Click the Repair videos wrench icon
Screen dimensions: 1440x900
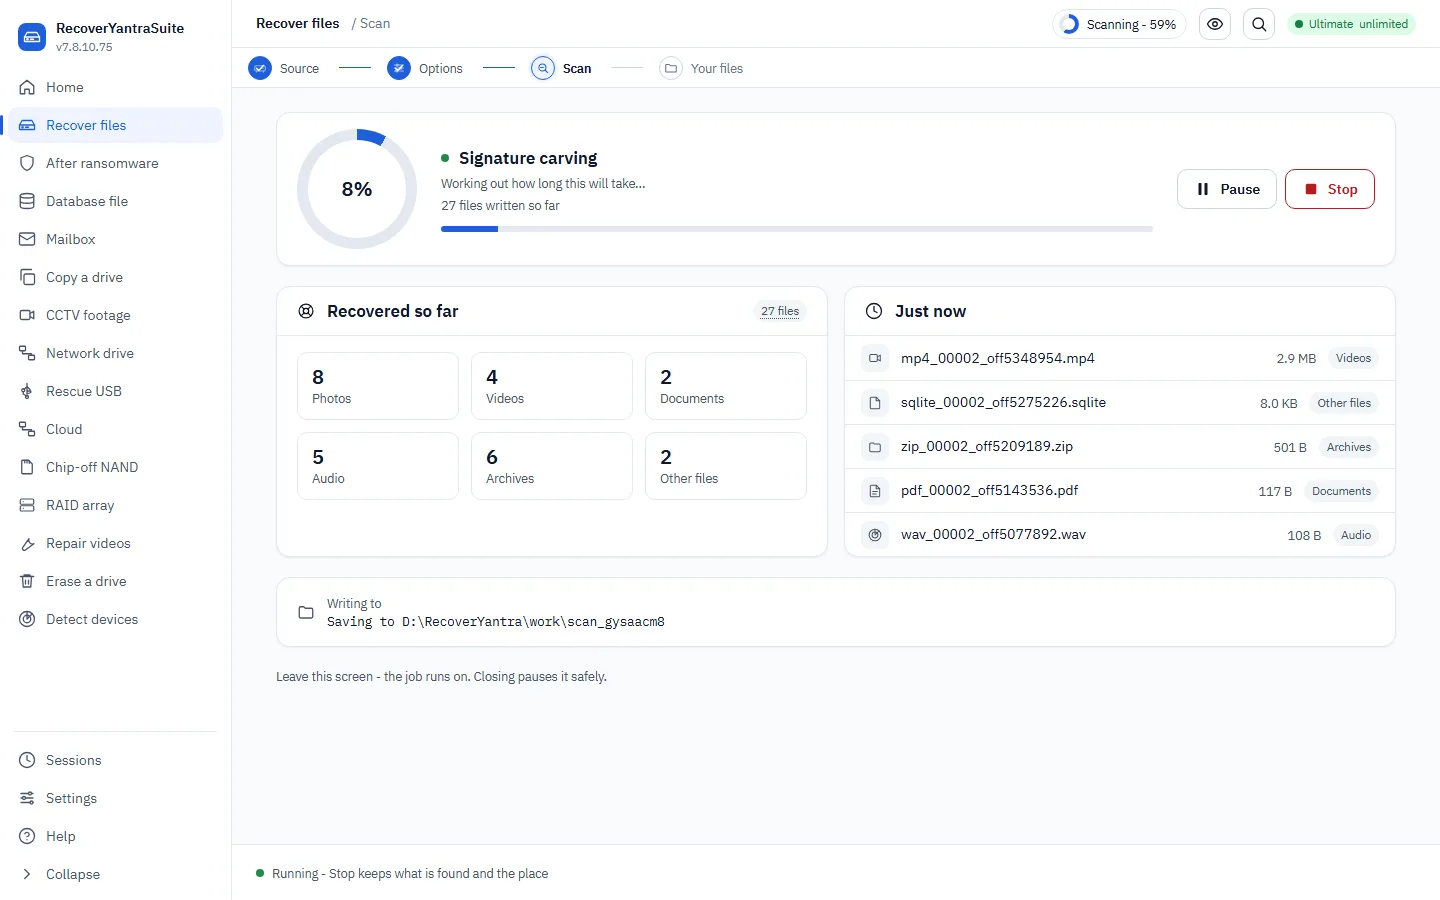(x=27, y=543)
